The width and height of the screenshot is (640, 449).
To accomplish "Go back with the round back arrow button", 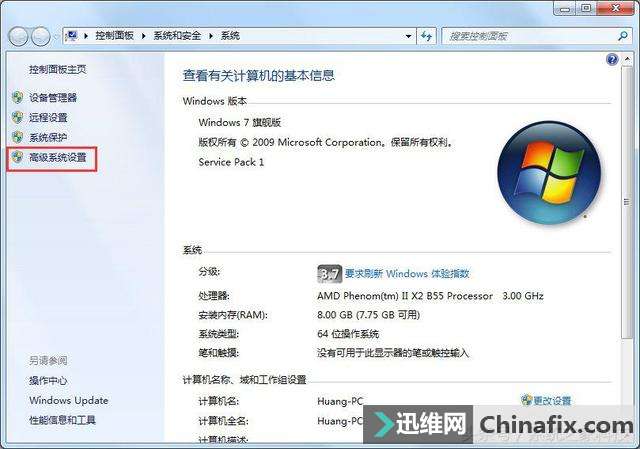I will [18, 37].
